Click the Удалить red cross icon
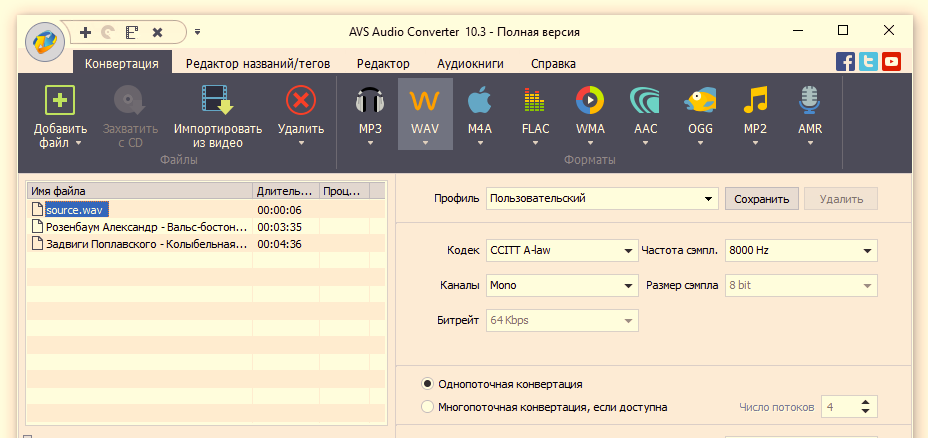 [x=301, y=100]
